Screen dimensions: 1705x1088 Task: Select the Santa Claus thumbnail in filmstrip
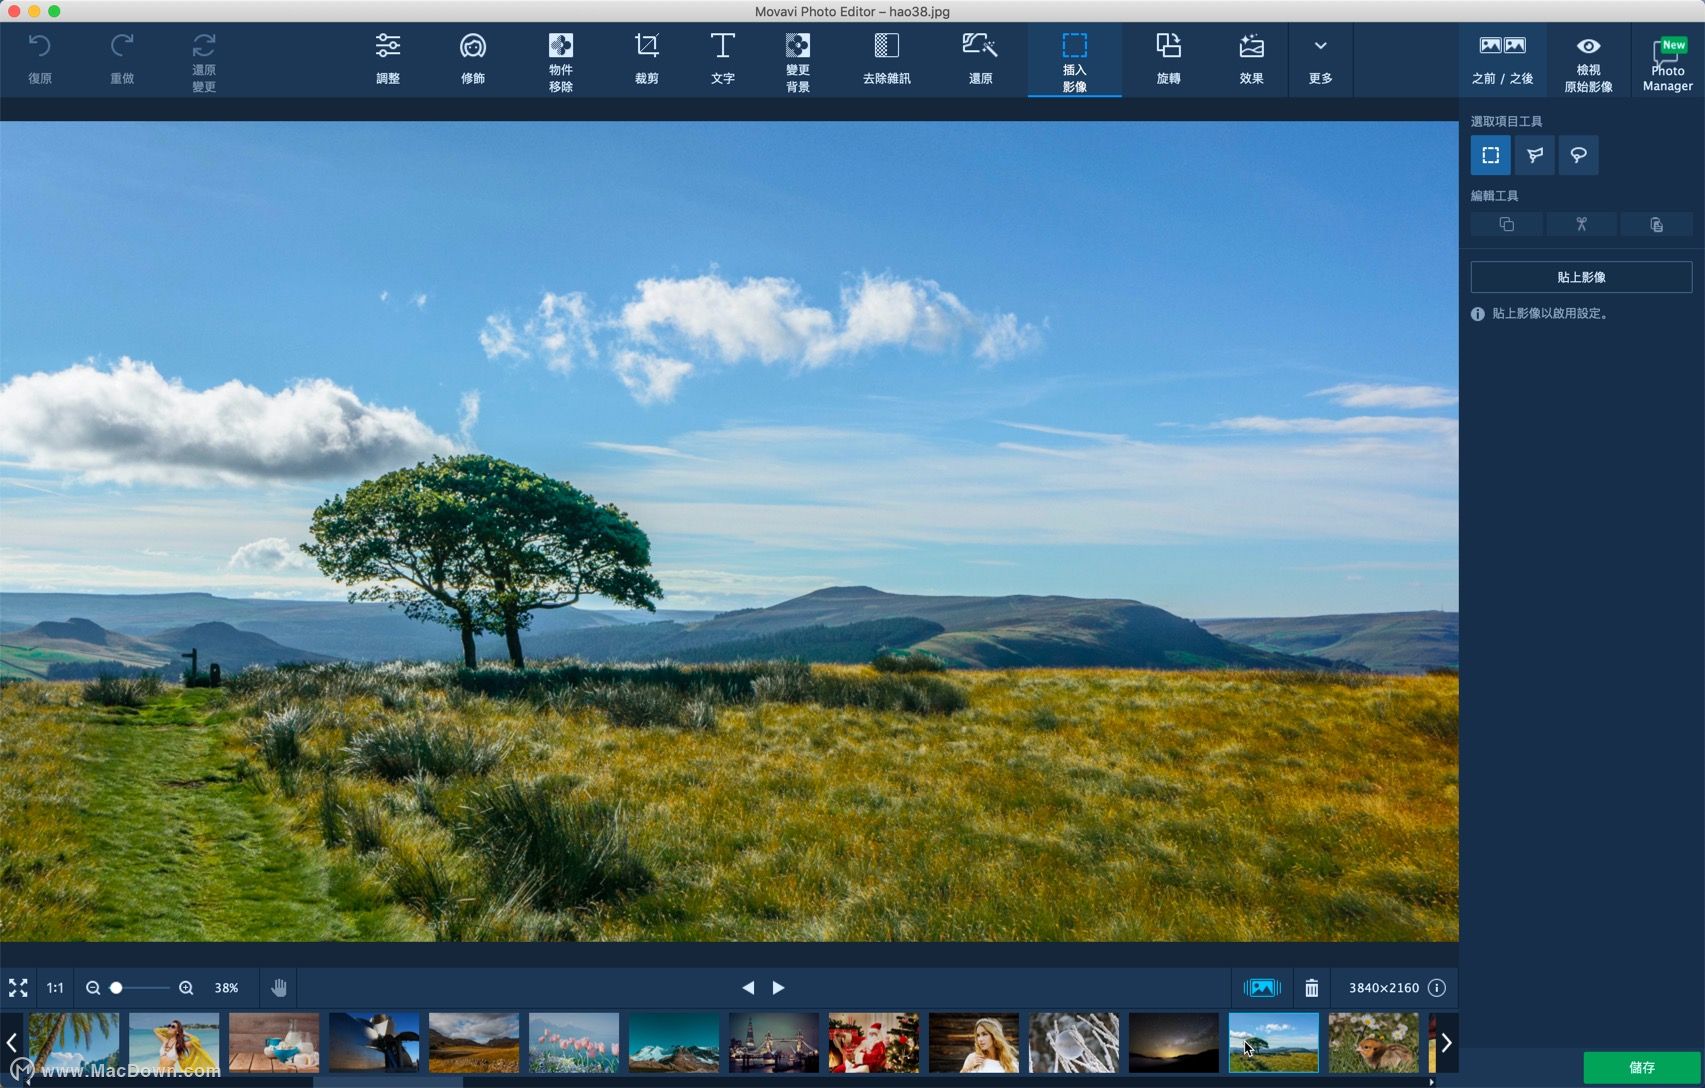tap(873, 1042)
